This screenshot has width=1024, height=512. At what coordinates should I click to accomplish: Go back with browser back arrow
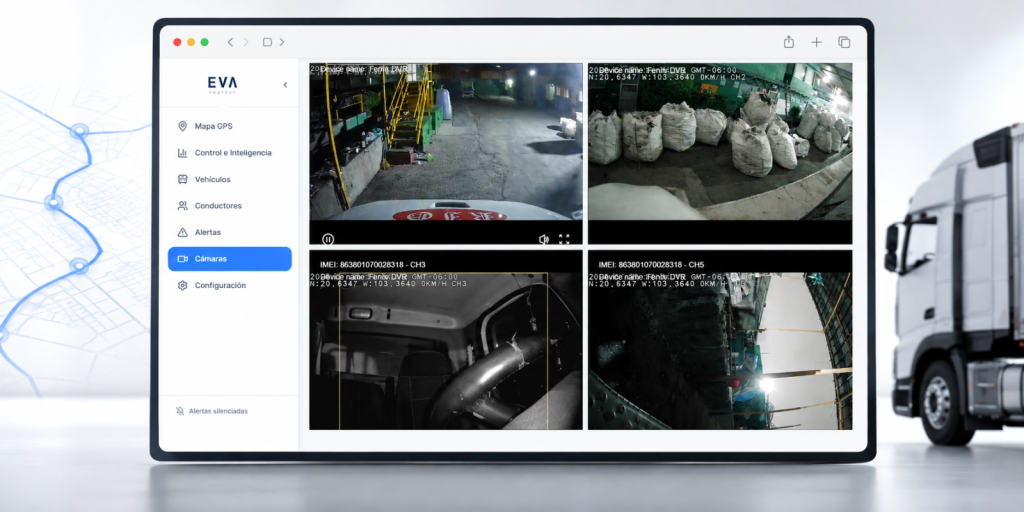click(230, 42)
